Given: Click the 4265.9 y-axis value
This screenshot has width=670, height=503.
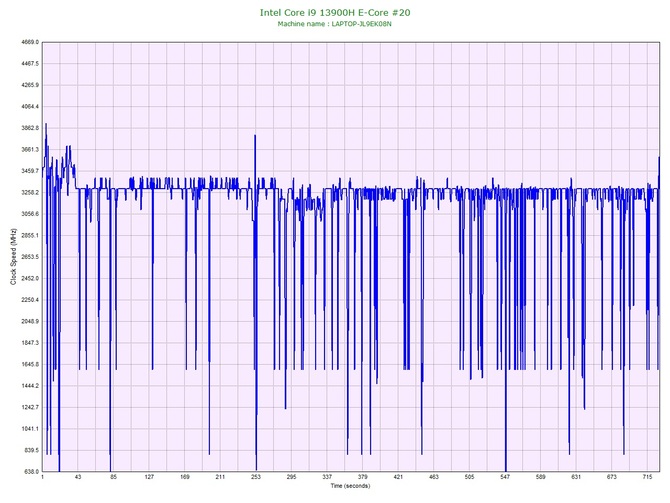Looking at the screenshot, I should tap(30, 85).
